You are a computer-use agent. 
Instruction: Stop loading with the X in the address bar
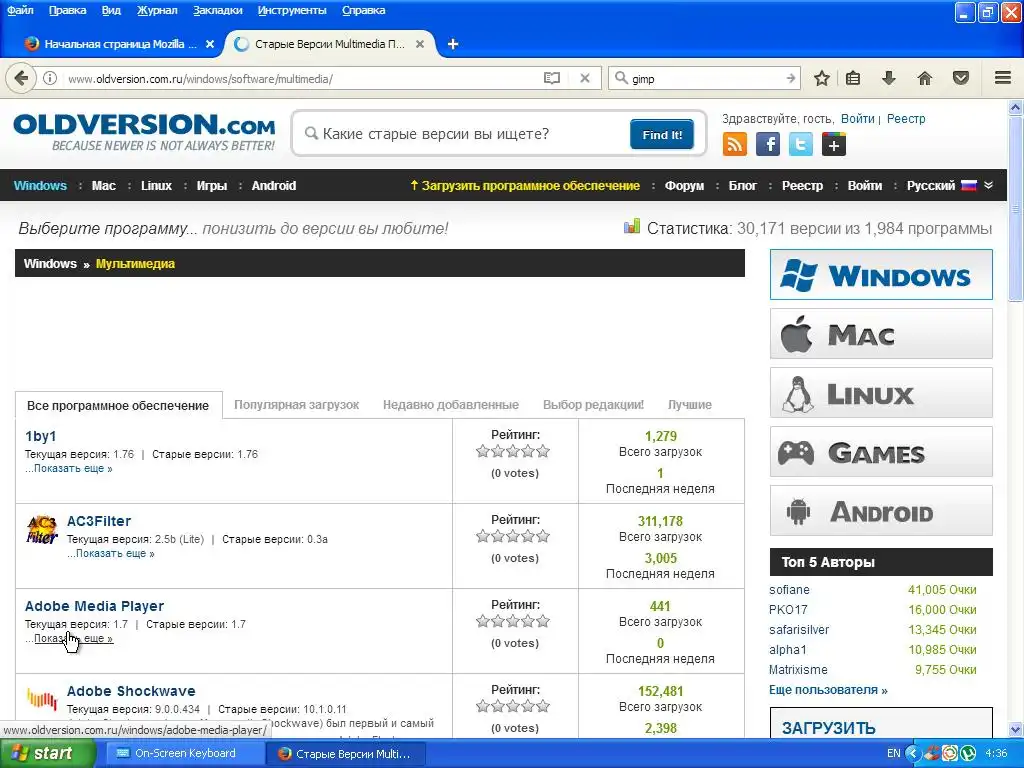(x=585, y=78)
